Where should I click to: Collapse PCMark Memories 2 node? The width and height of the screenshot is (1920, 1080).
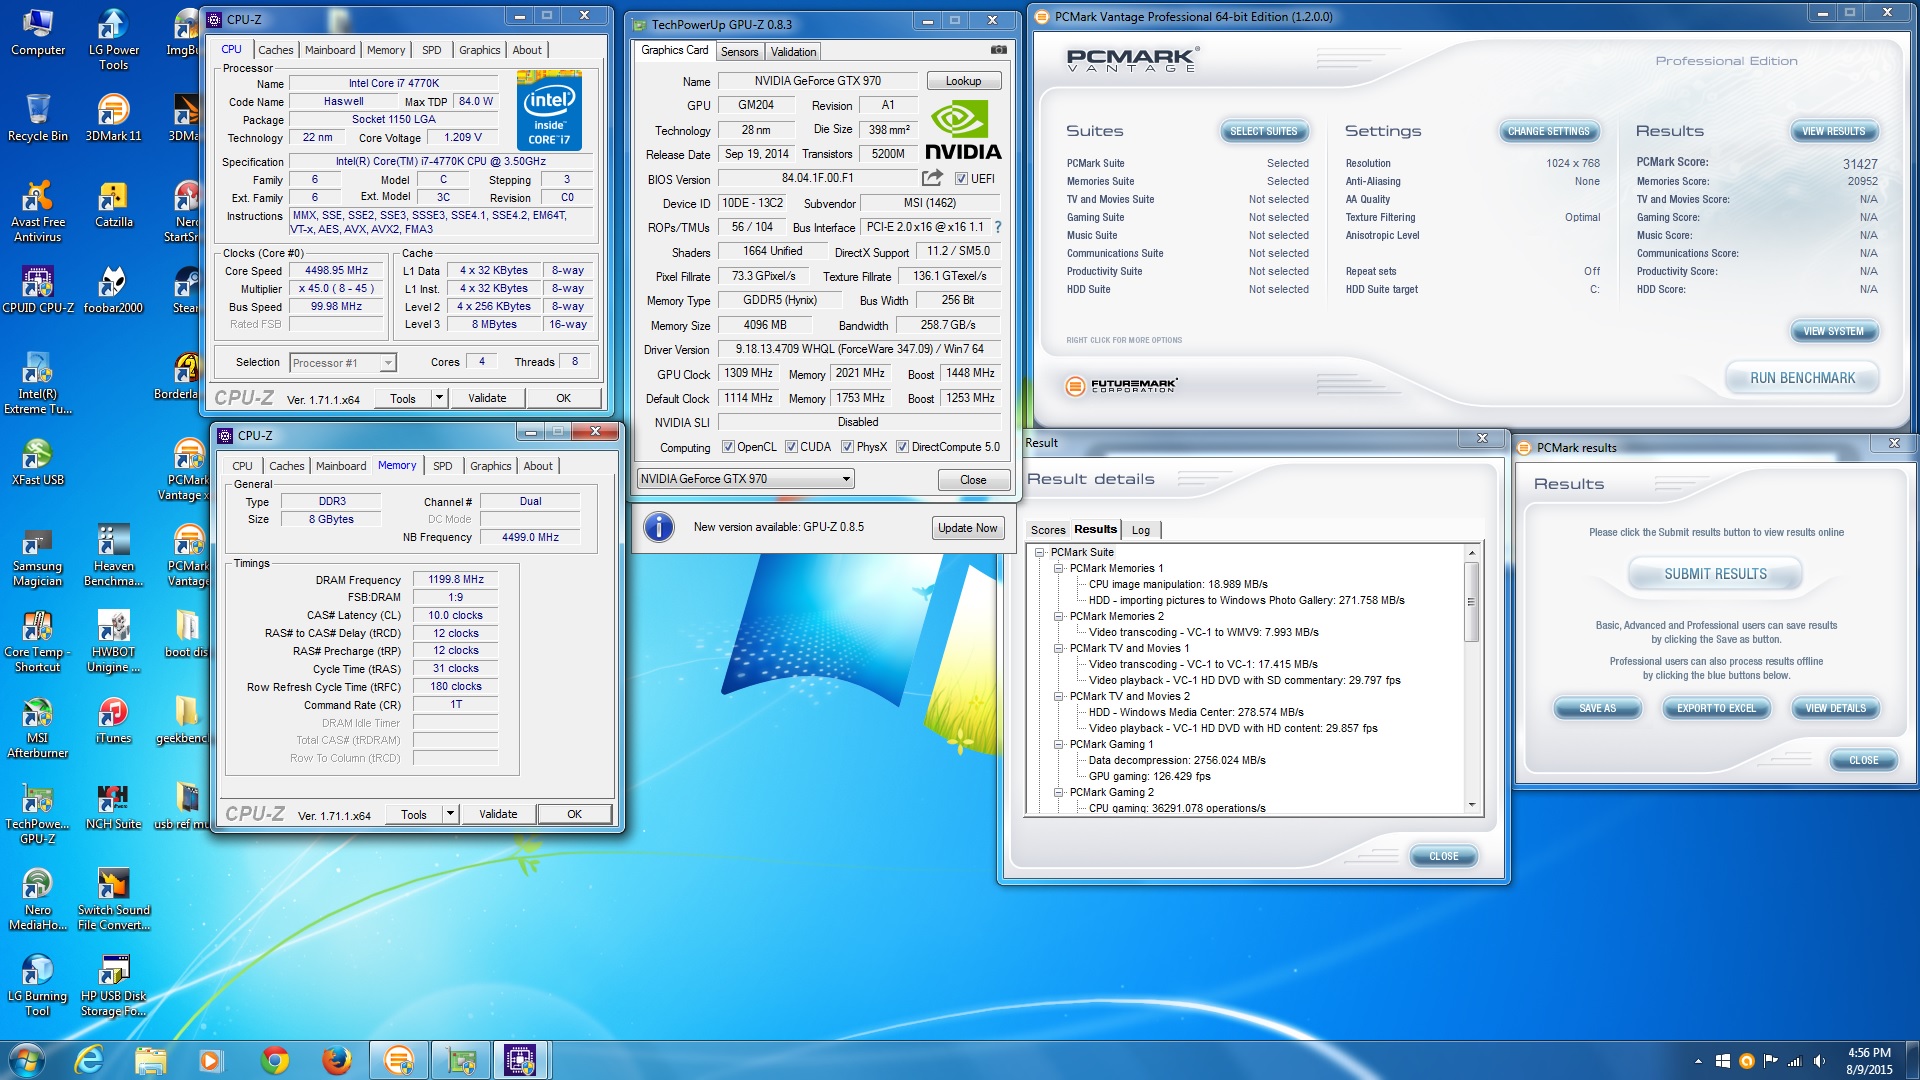coord(1059,616)
